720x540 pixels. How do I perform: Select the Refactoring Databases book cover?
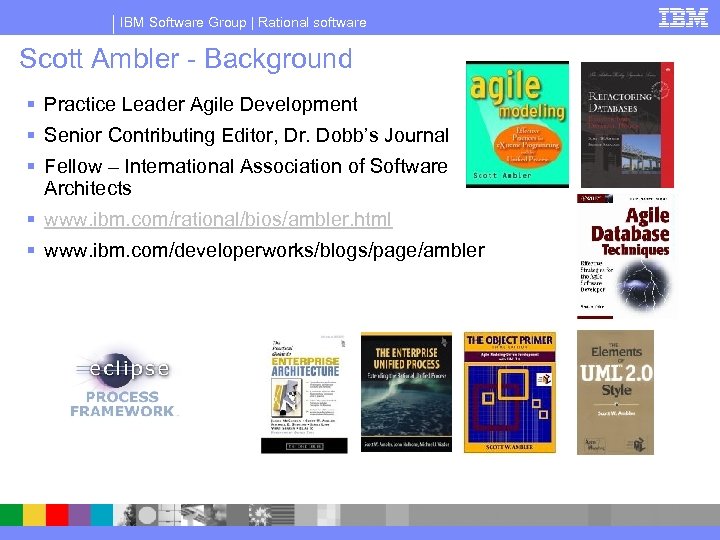[x=627, y=125]
